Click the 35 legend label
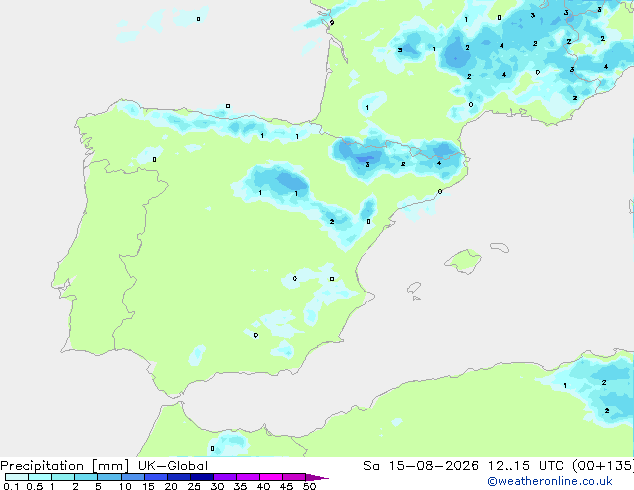 tap(240, 486)
